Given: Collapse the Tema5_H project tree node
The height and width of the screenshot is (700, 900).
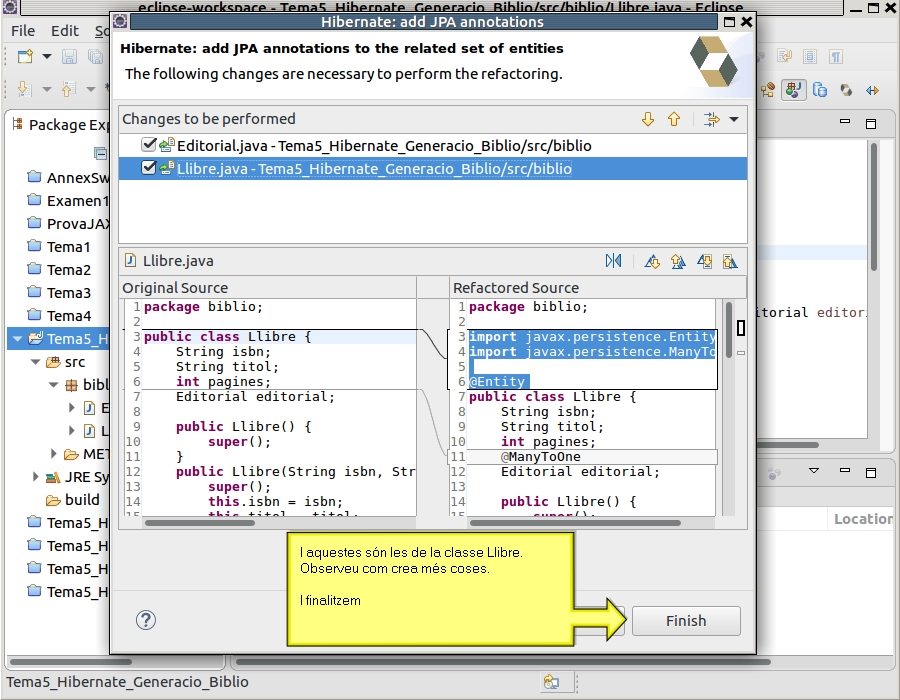Looking at the screenshot, I should coord(17,339).
